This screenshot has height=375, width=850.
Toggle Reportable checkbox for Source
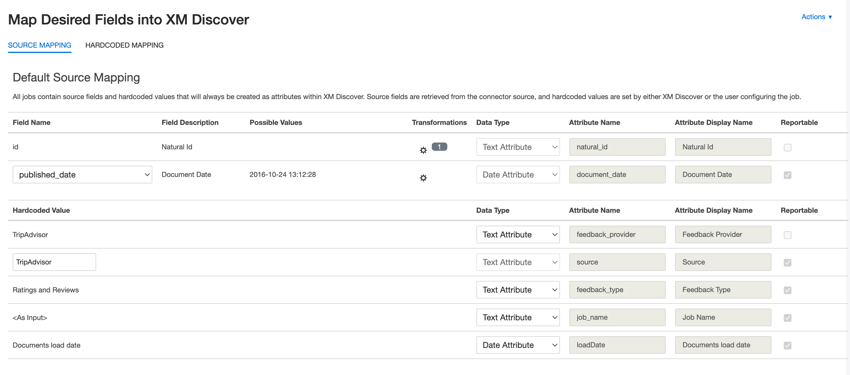(788, 262)
